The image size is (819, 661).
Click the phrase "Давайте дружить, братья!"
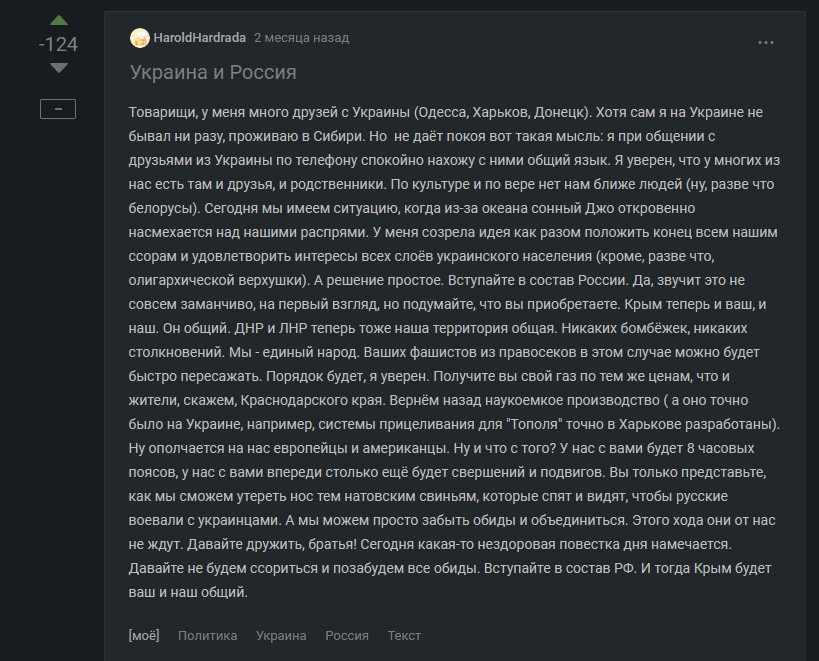coord(272,545)
